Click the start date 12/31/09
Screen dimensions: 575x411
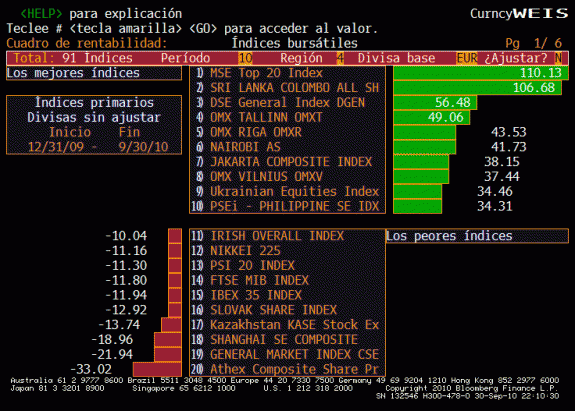(56, 147)
